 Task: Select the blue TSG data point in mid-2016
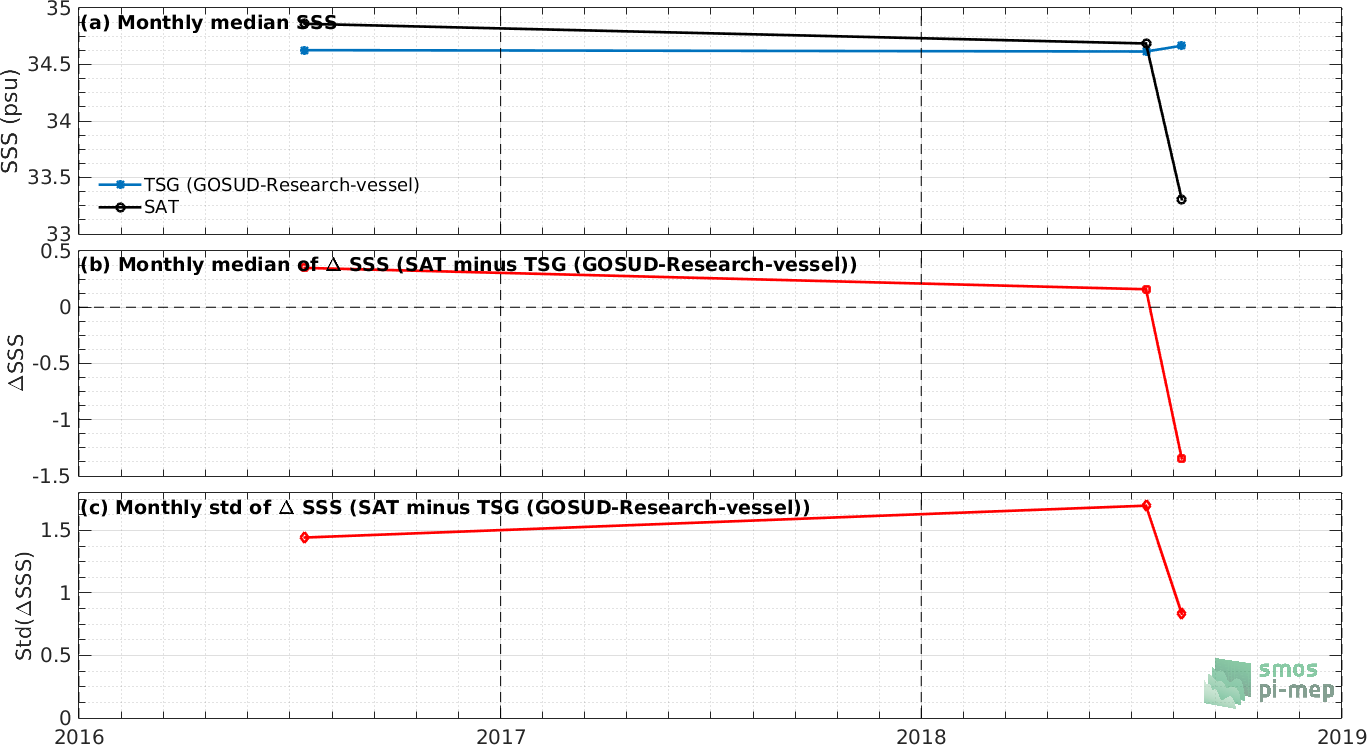(x=304, y=50)
